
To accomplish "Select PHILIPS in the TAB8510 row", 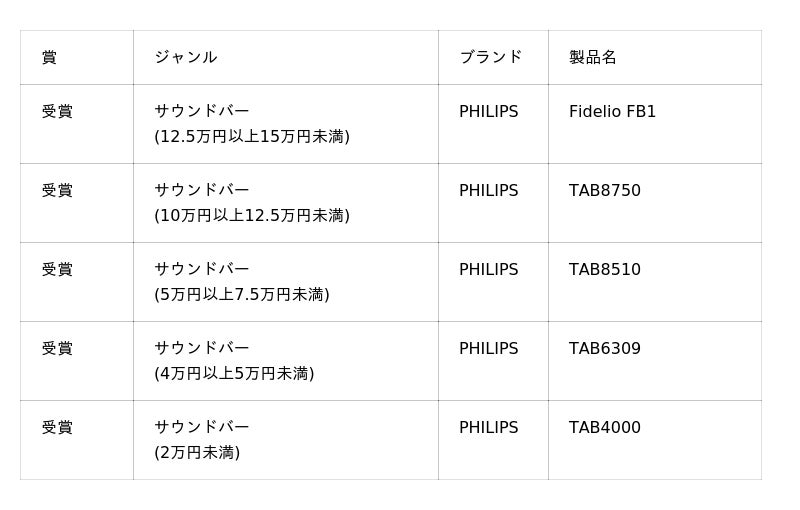I will (x=488, y=270).
